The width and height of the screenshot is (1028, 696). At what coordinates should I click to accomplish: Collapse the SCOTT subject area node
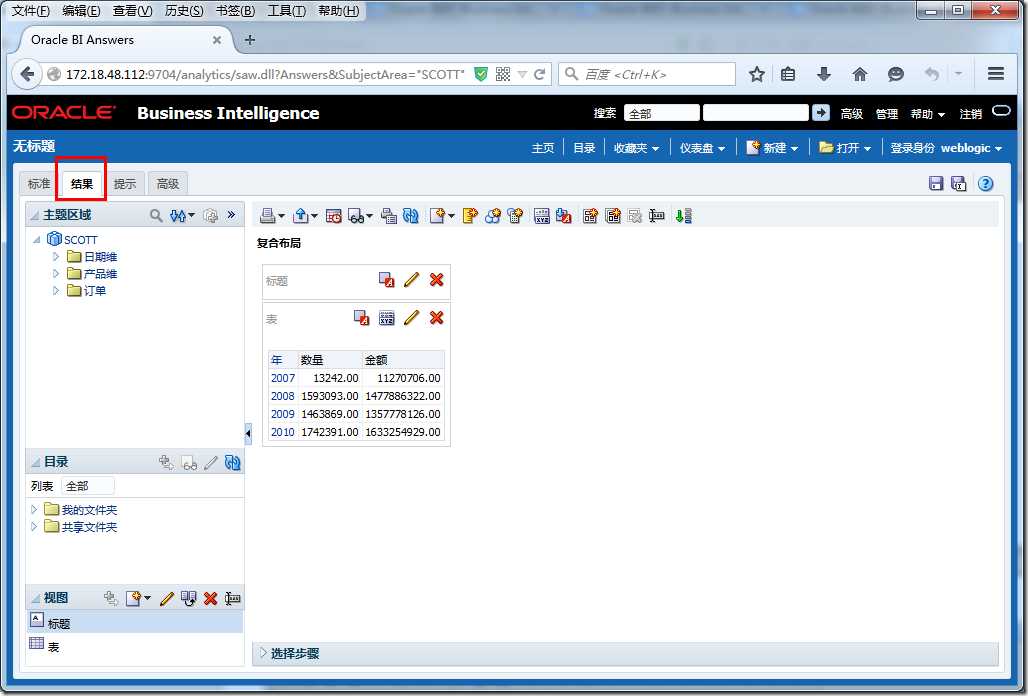point(37,240)
